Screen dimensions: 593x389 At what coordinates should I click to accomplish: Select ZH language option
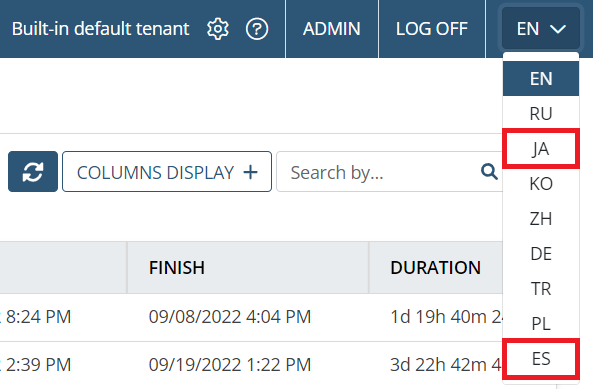point(541,219)
